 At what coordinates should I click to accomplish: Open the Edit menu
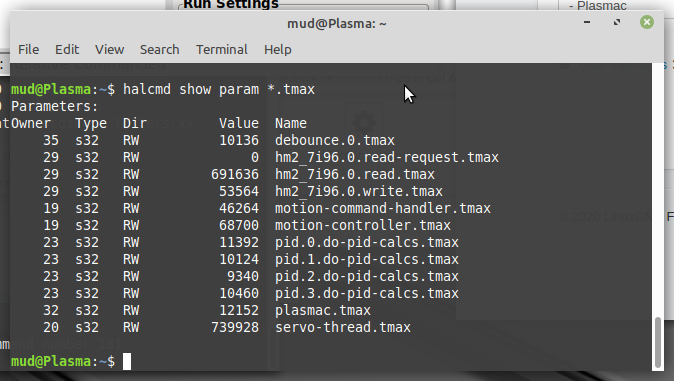[67, 50]
